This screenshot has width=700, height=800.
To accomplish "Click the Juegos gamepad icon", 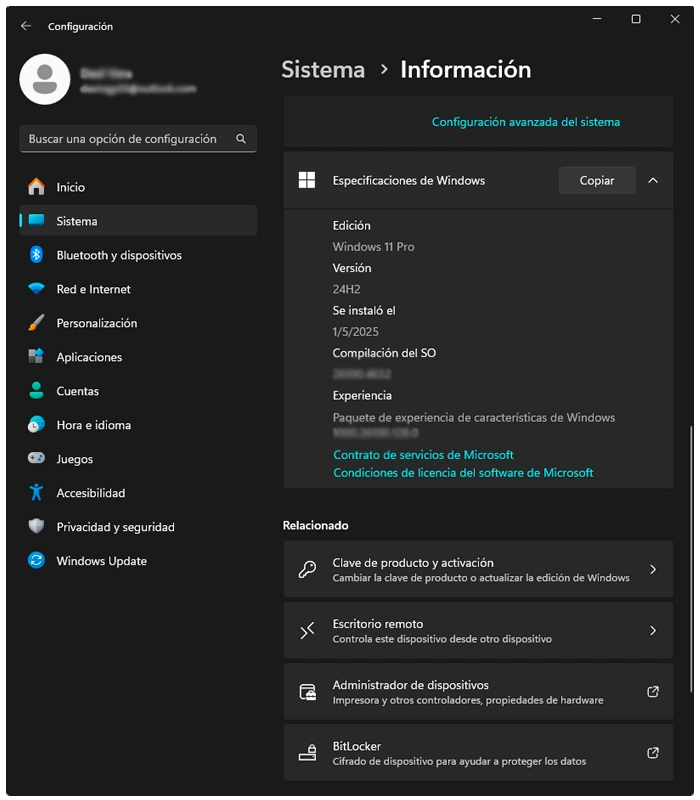I will coord(36,458).
